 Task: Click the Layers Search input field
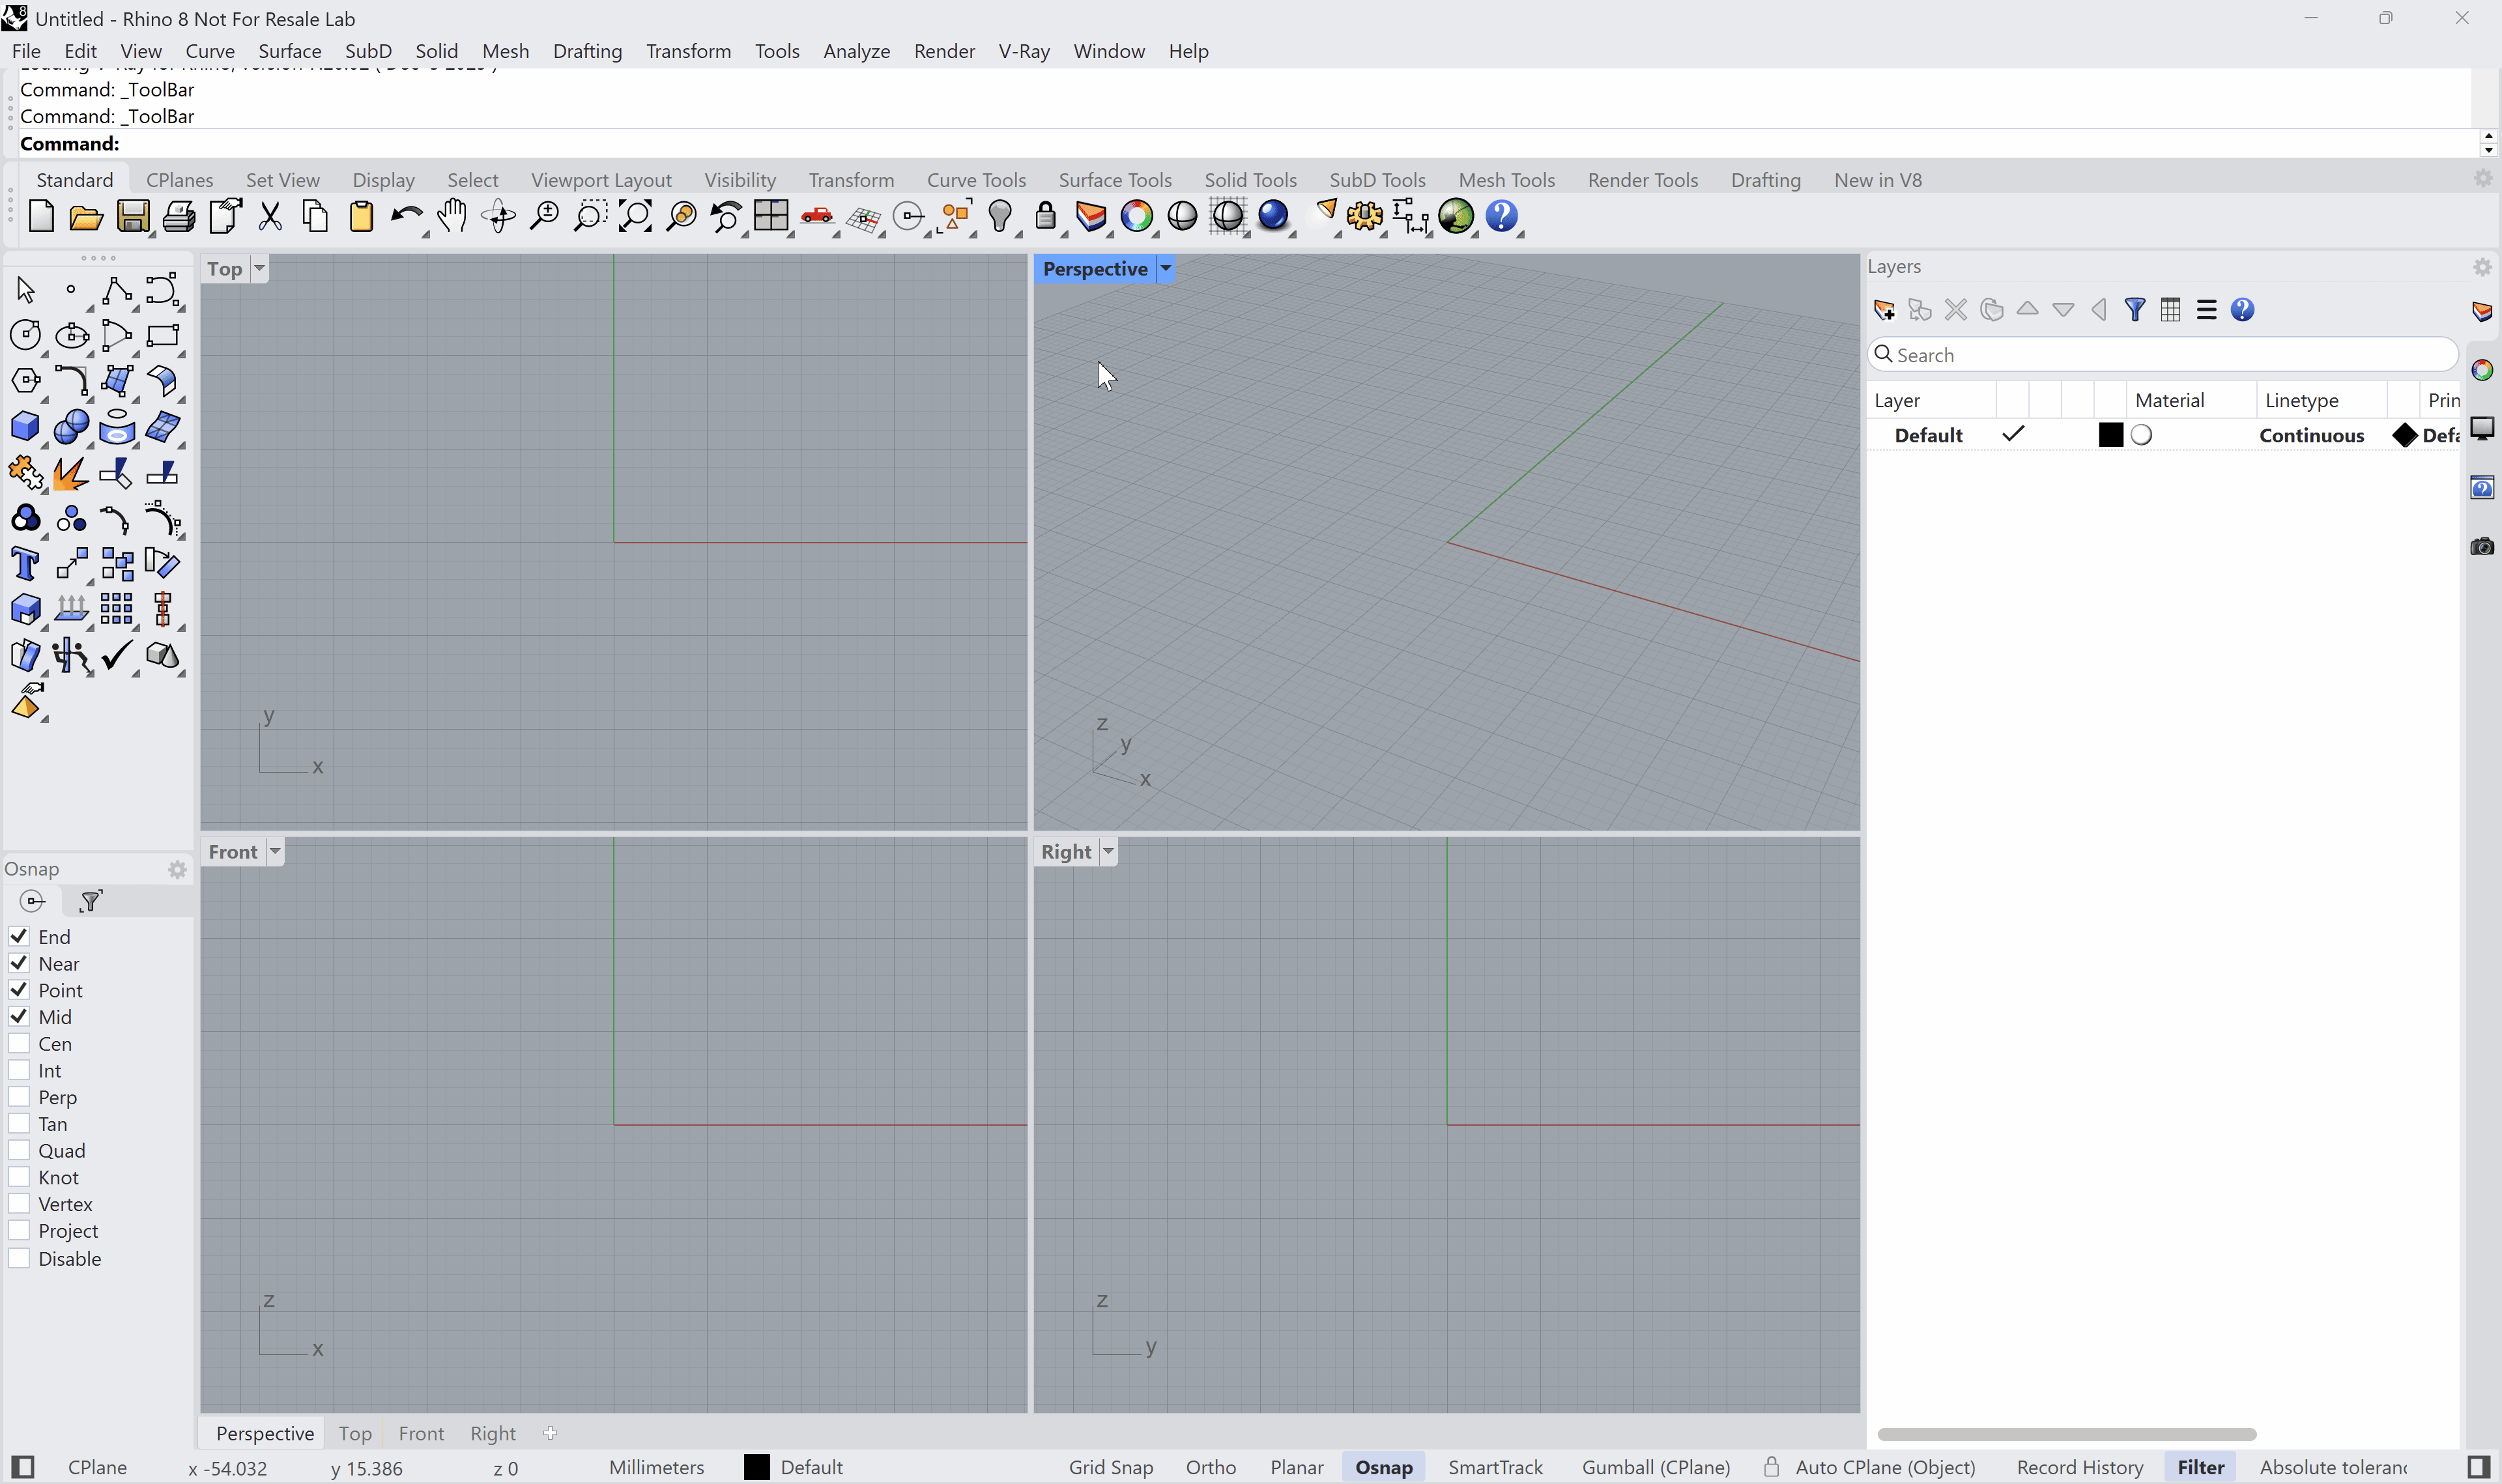coord(2162,355)
